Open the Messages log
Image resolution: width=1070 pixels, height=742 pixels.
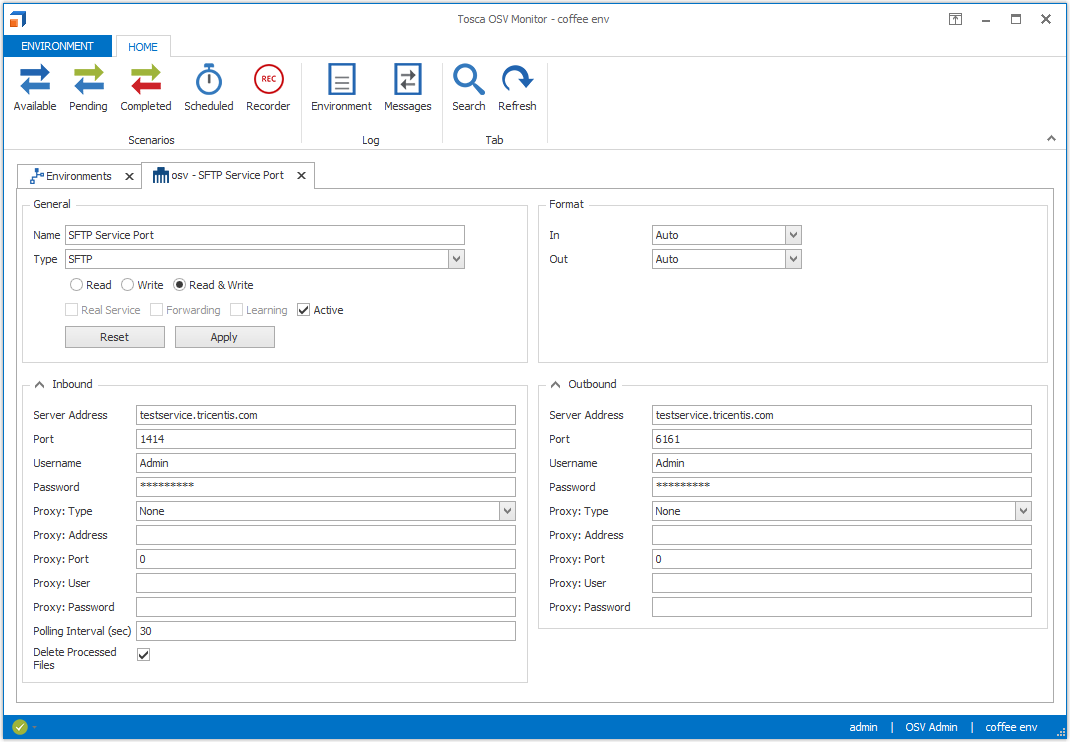[408, 88]
